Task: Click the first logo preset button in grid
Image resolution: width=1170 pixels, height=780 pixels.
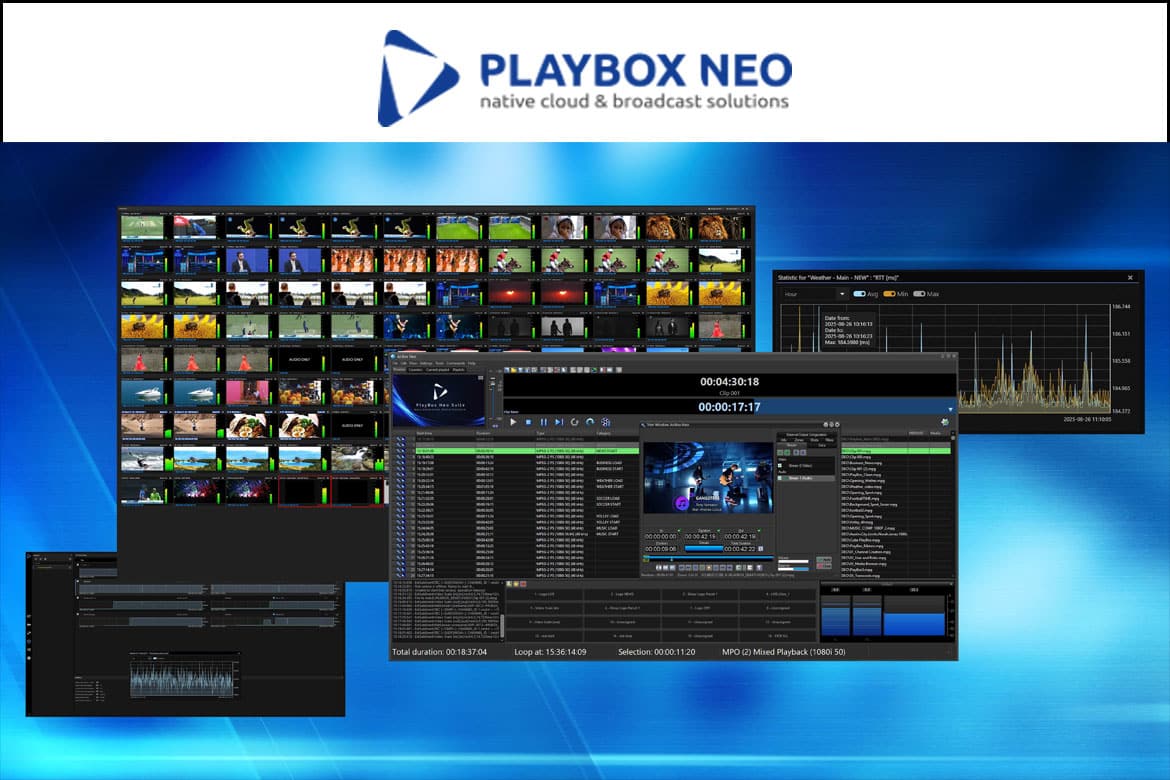Action: pyautogui.click(x=545, y=594)
